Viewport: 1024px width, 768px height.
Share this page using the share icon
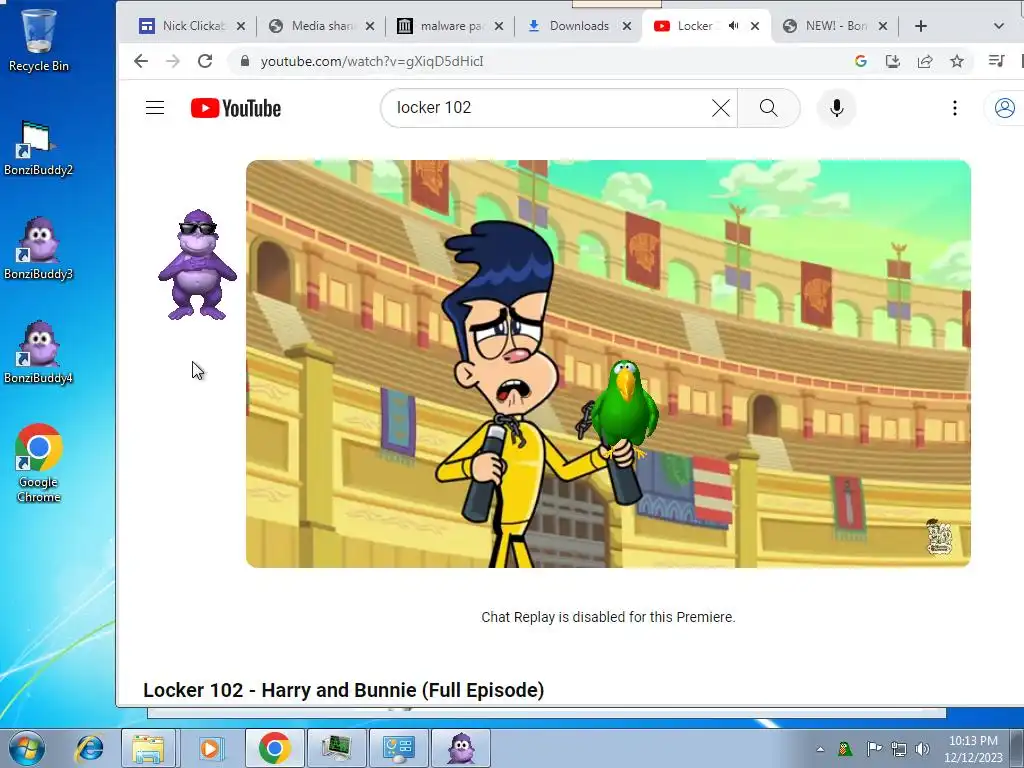tap(925, 61)
